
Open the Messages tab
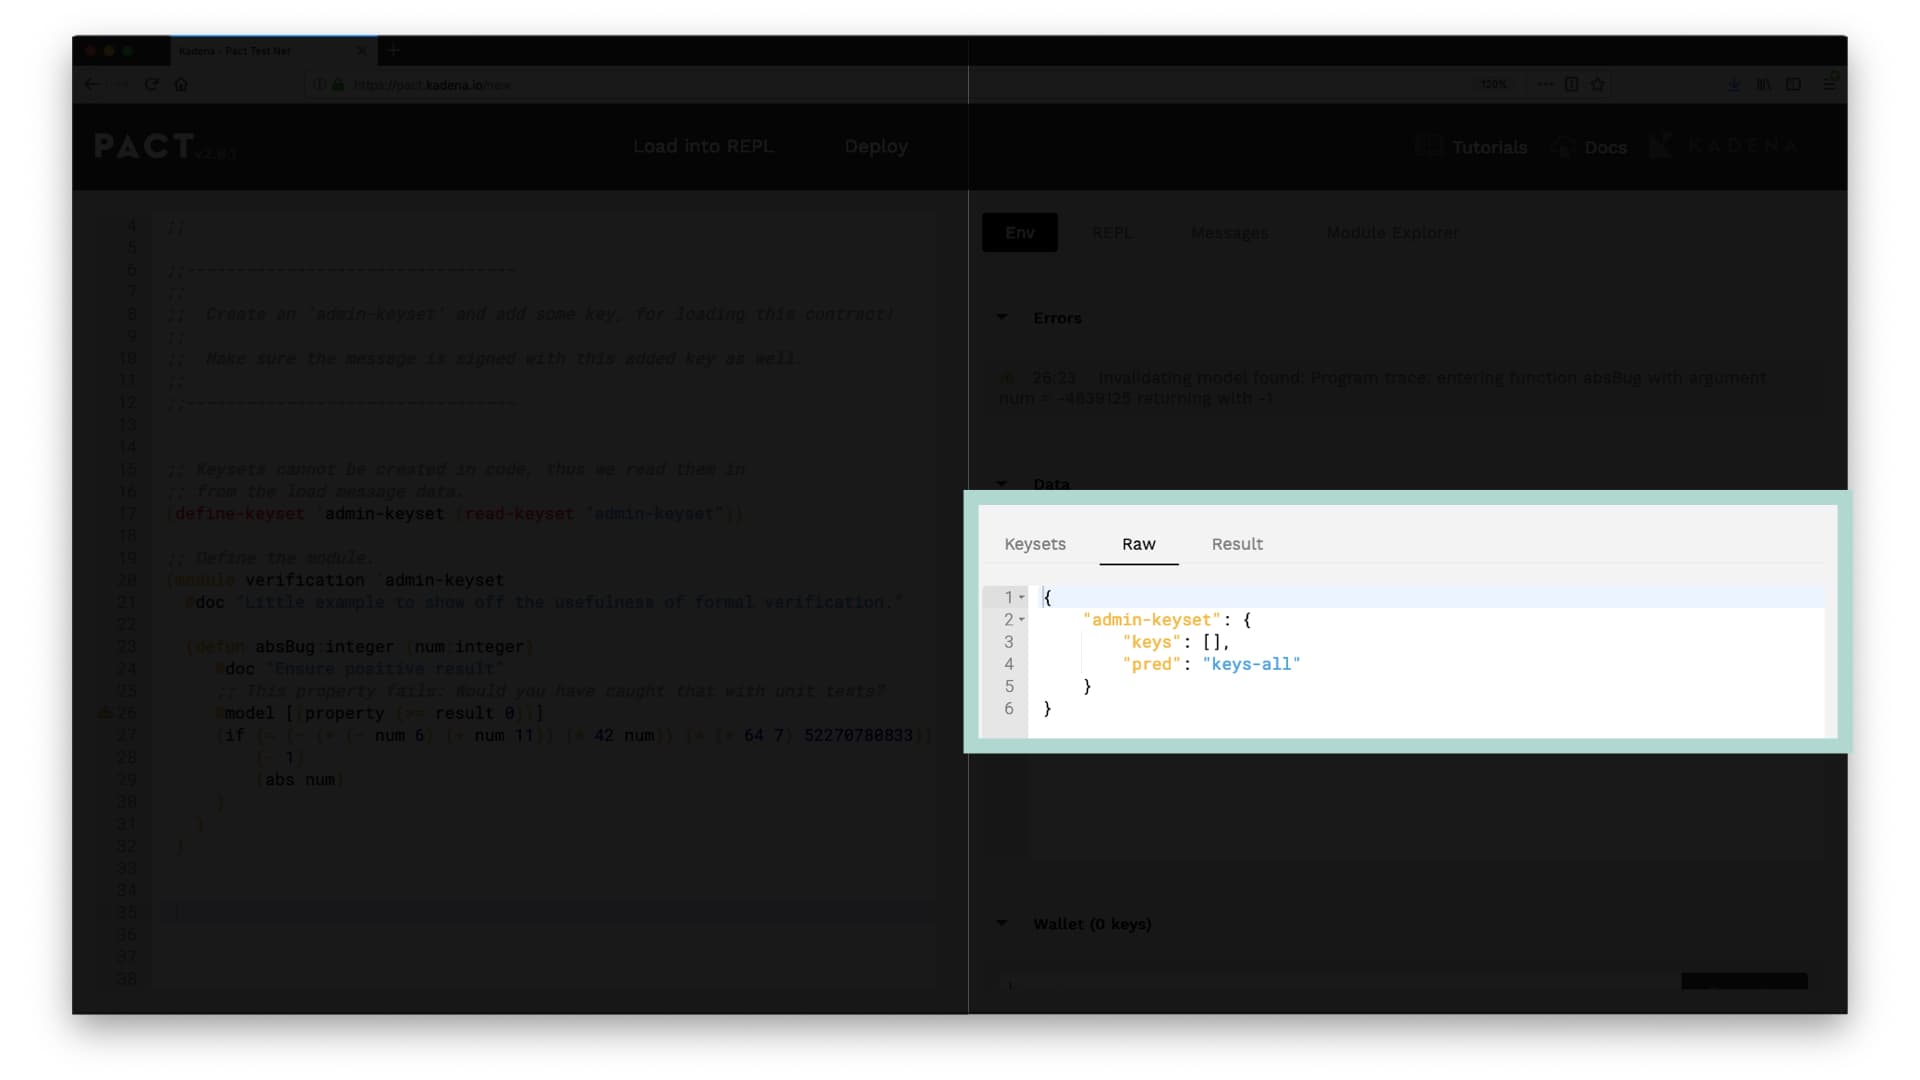1229,232
